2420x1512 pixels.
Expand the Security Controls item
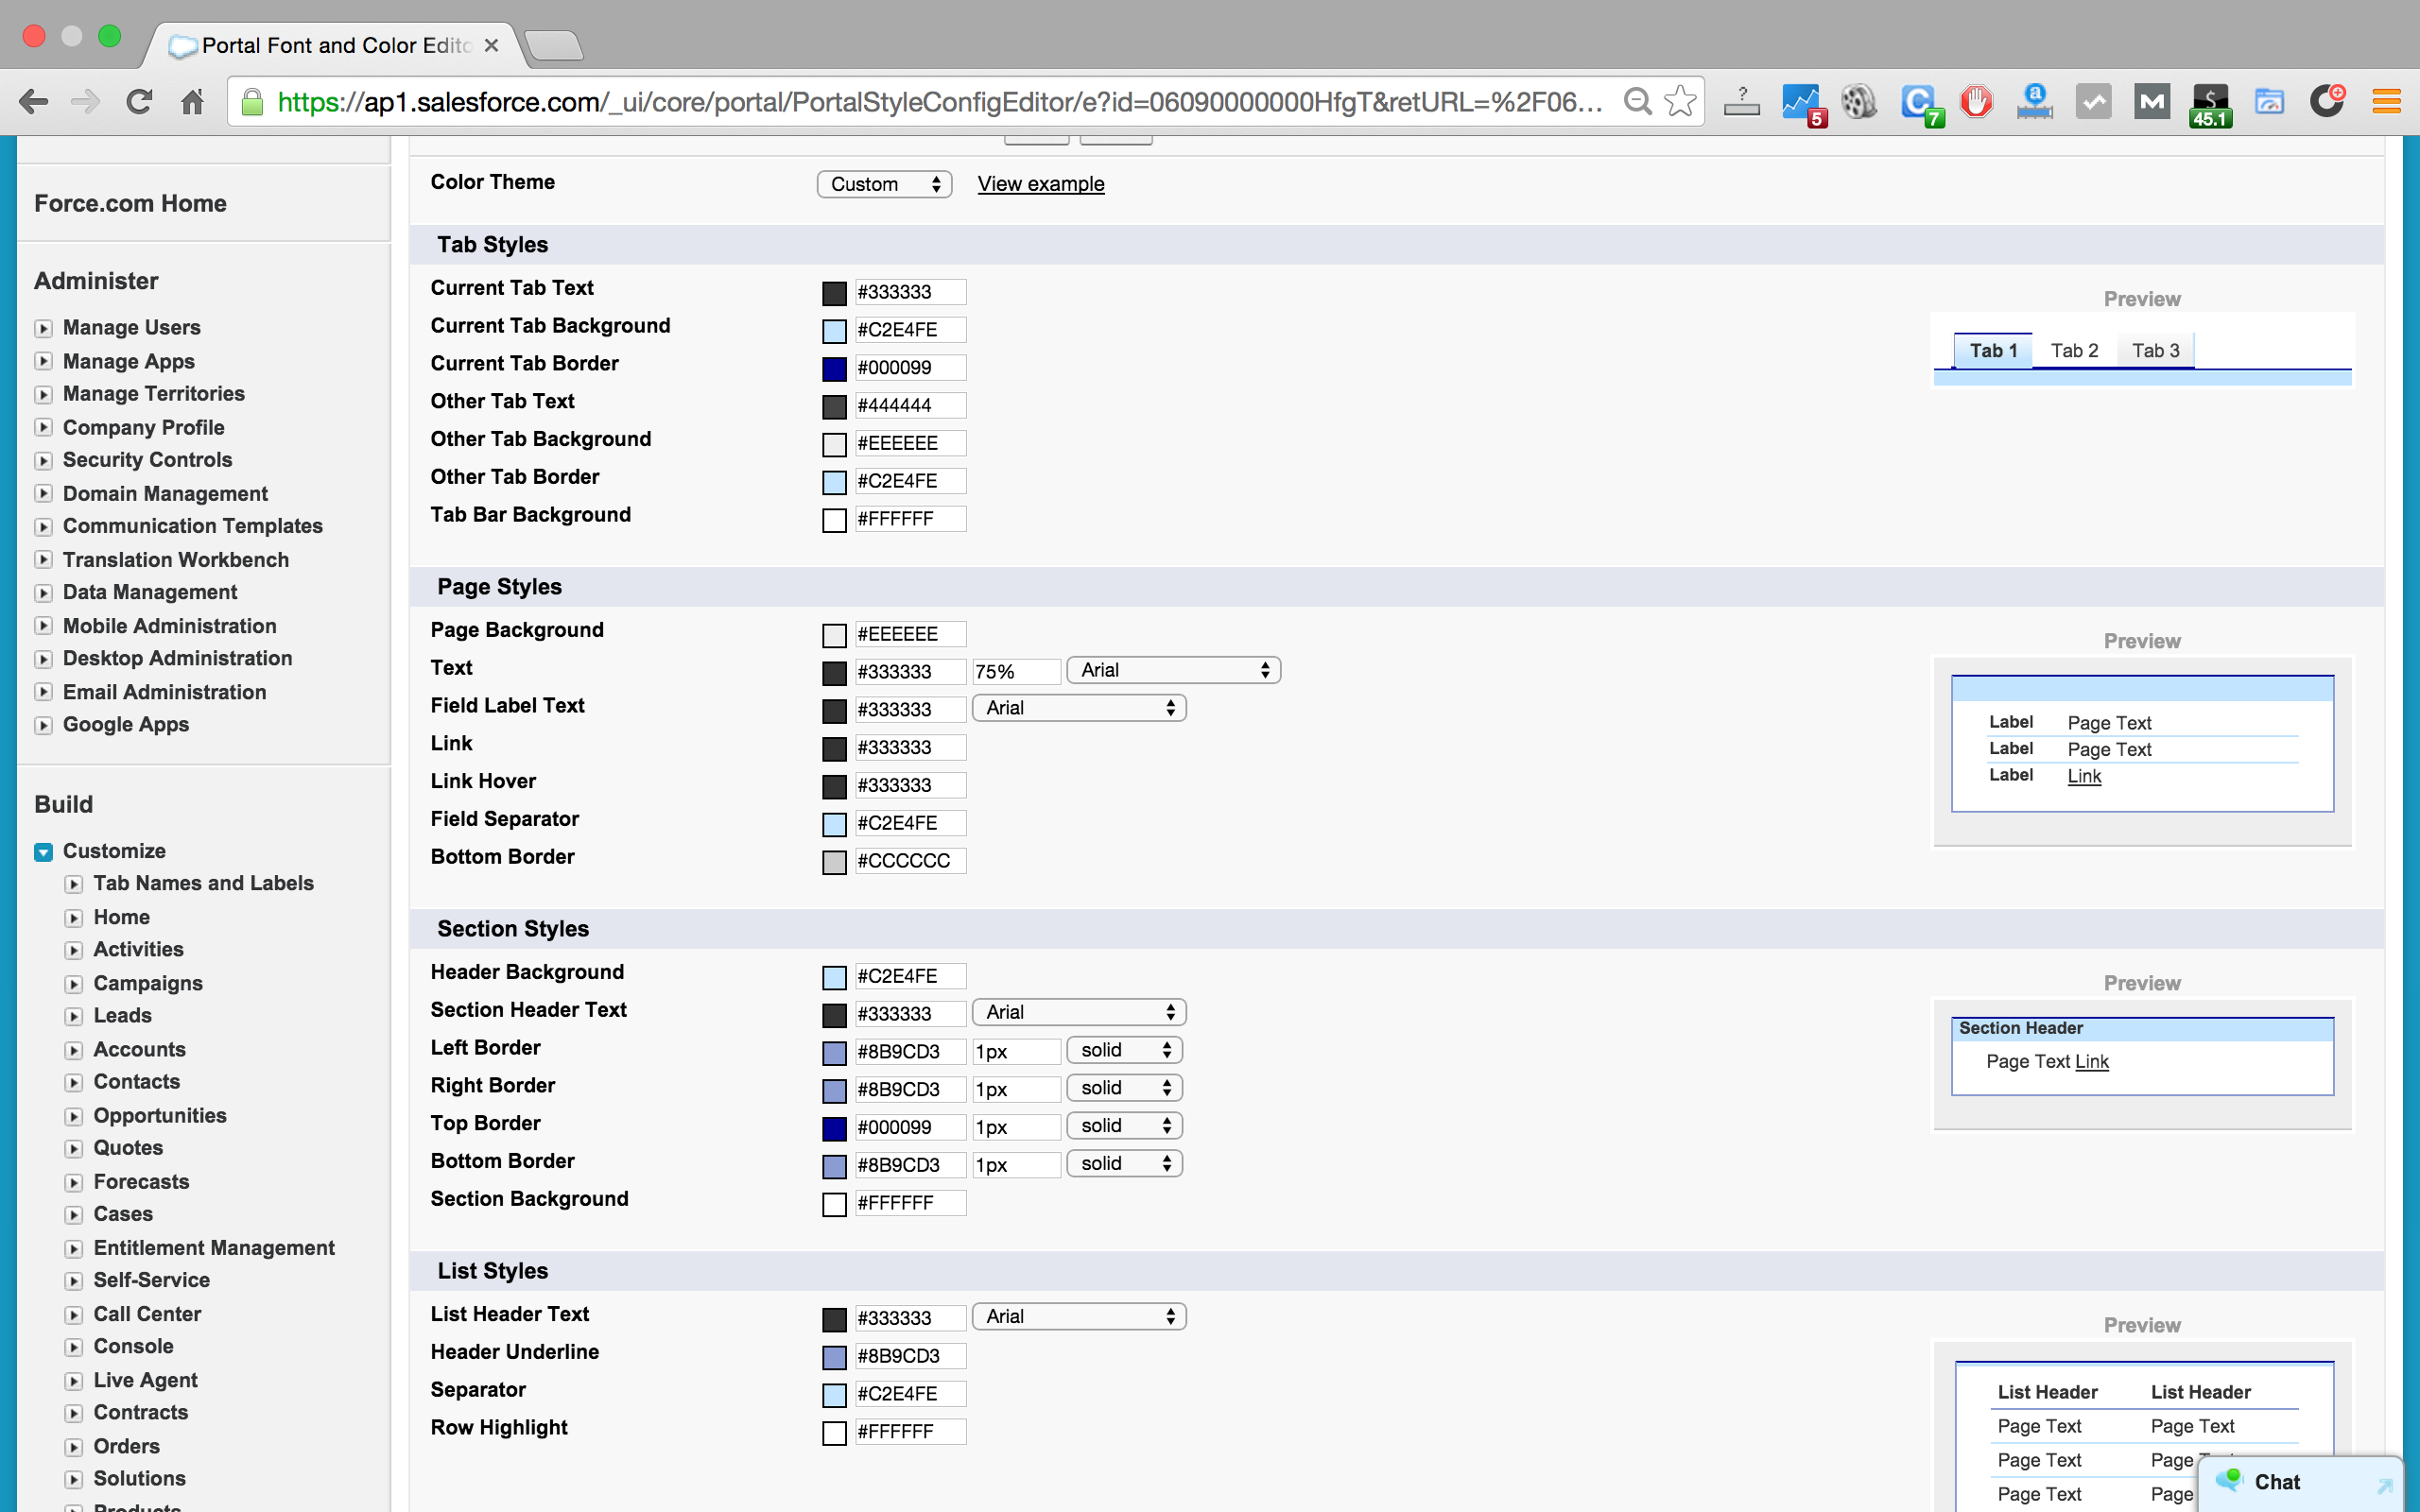pyautogui.click(x=43, y=461)
